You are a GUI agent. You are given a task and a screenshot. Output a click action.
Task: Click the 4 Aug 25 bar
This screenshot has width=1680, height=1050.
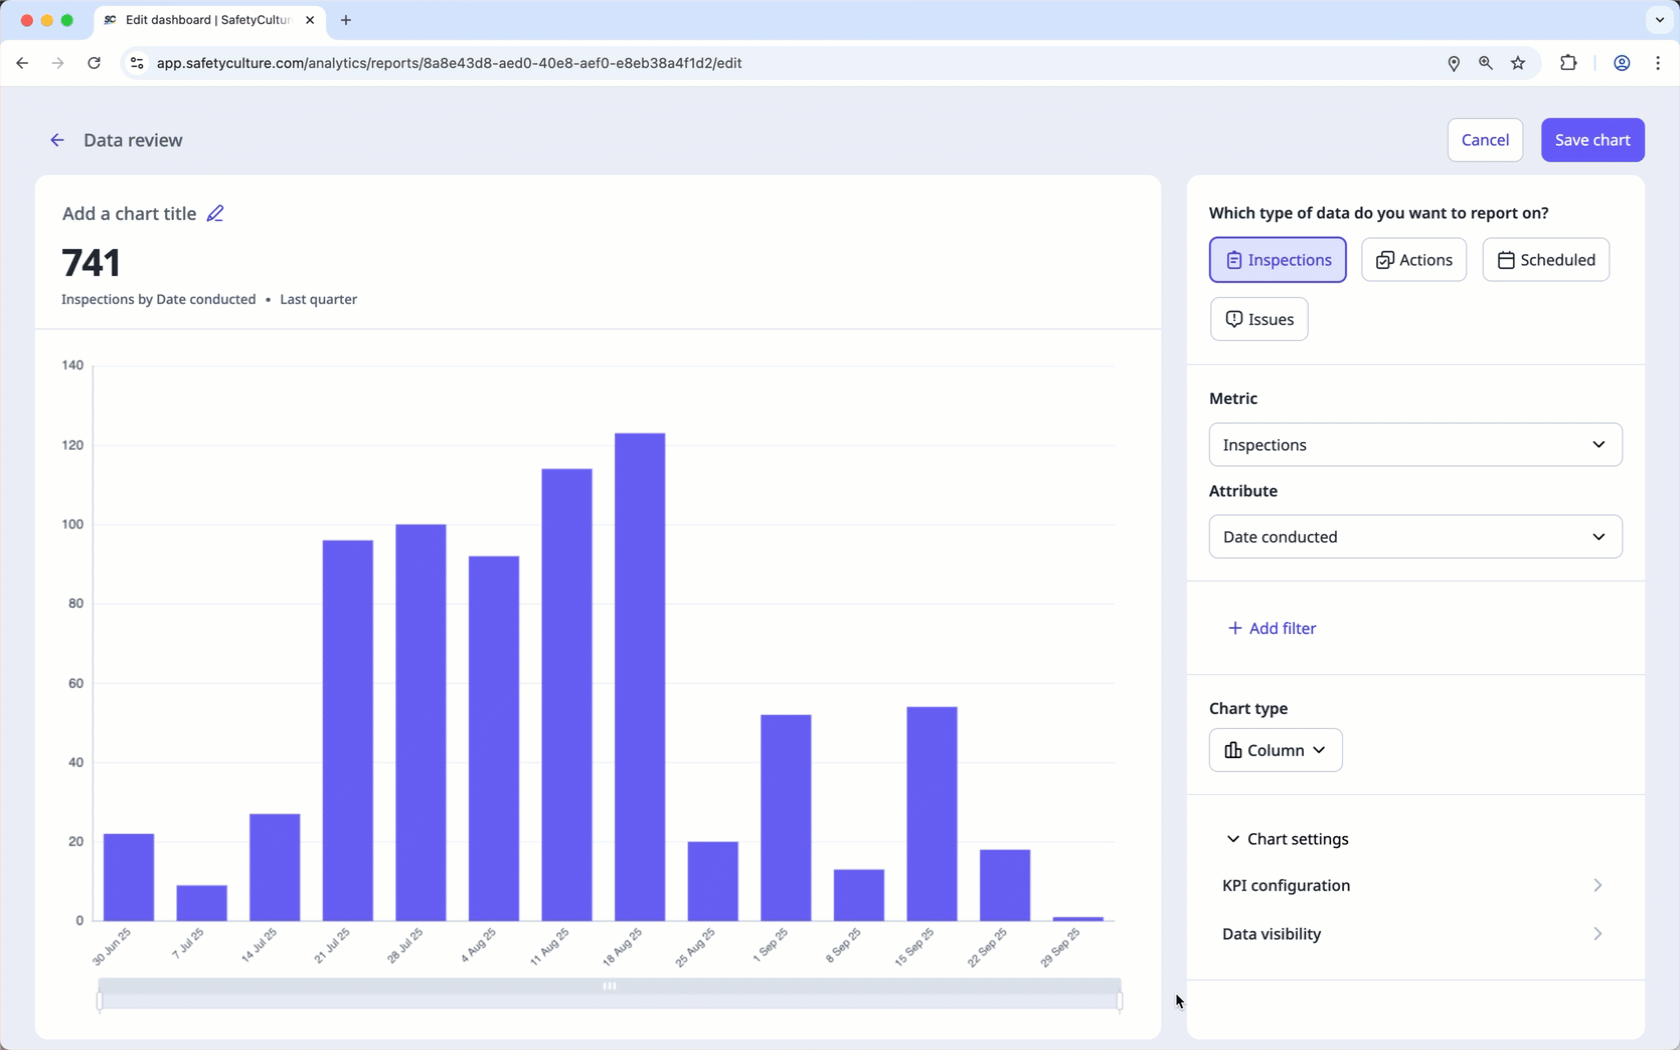click(494, 739)
